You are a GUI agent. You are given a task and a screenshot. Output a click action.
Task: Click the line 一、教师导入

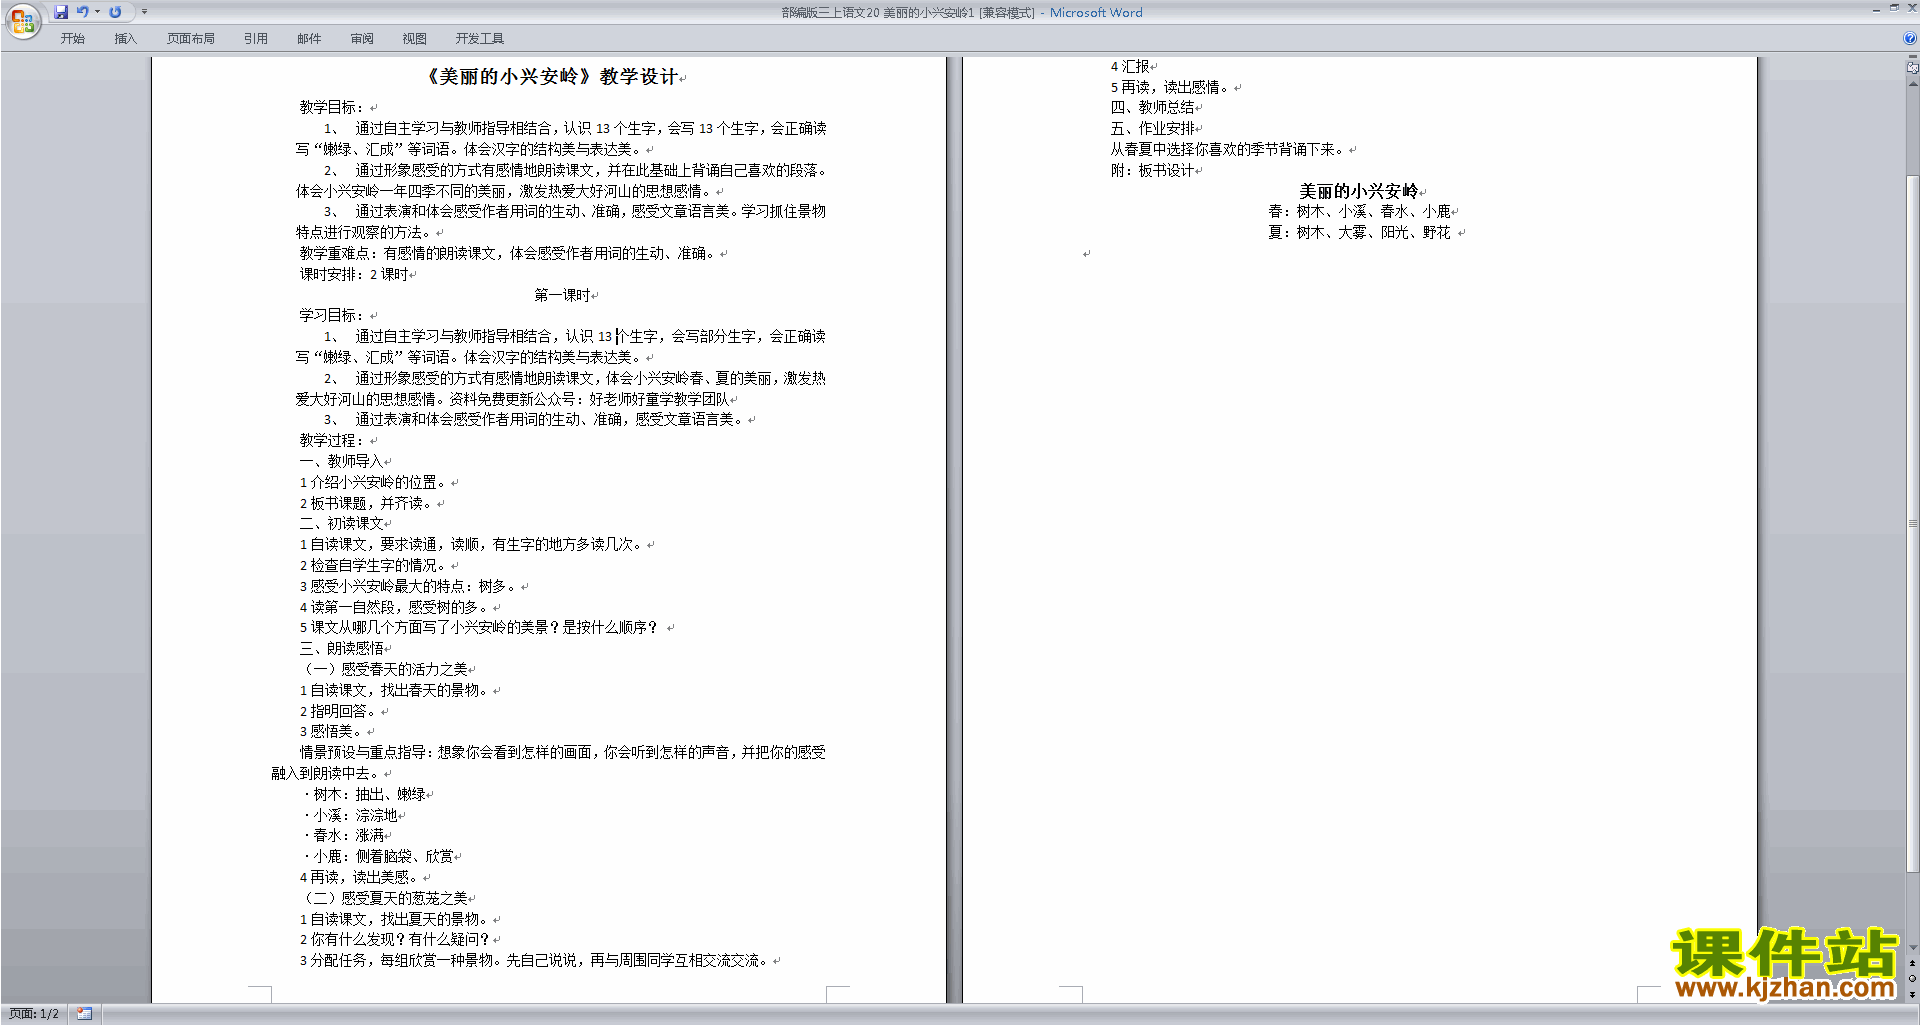(x=344, y=461)
